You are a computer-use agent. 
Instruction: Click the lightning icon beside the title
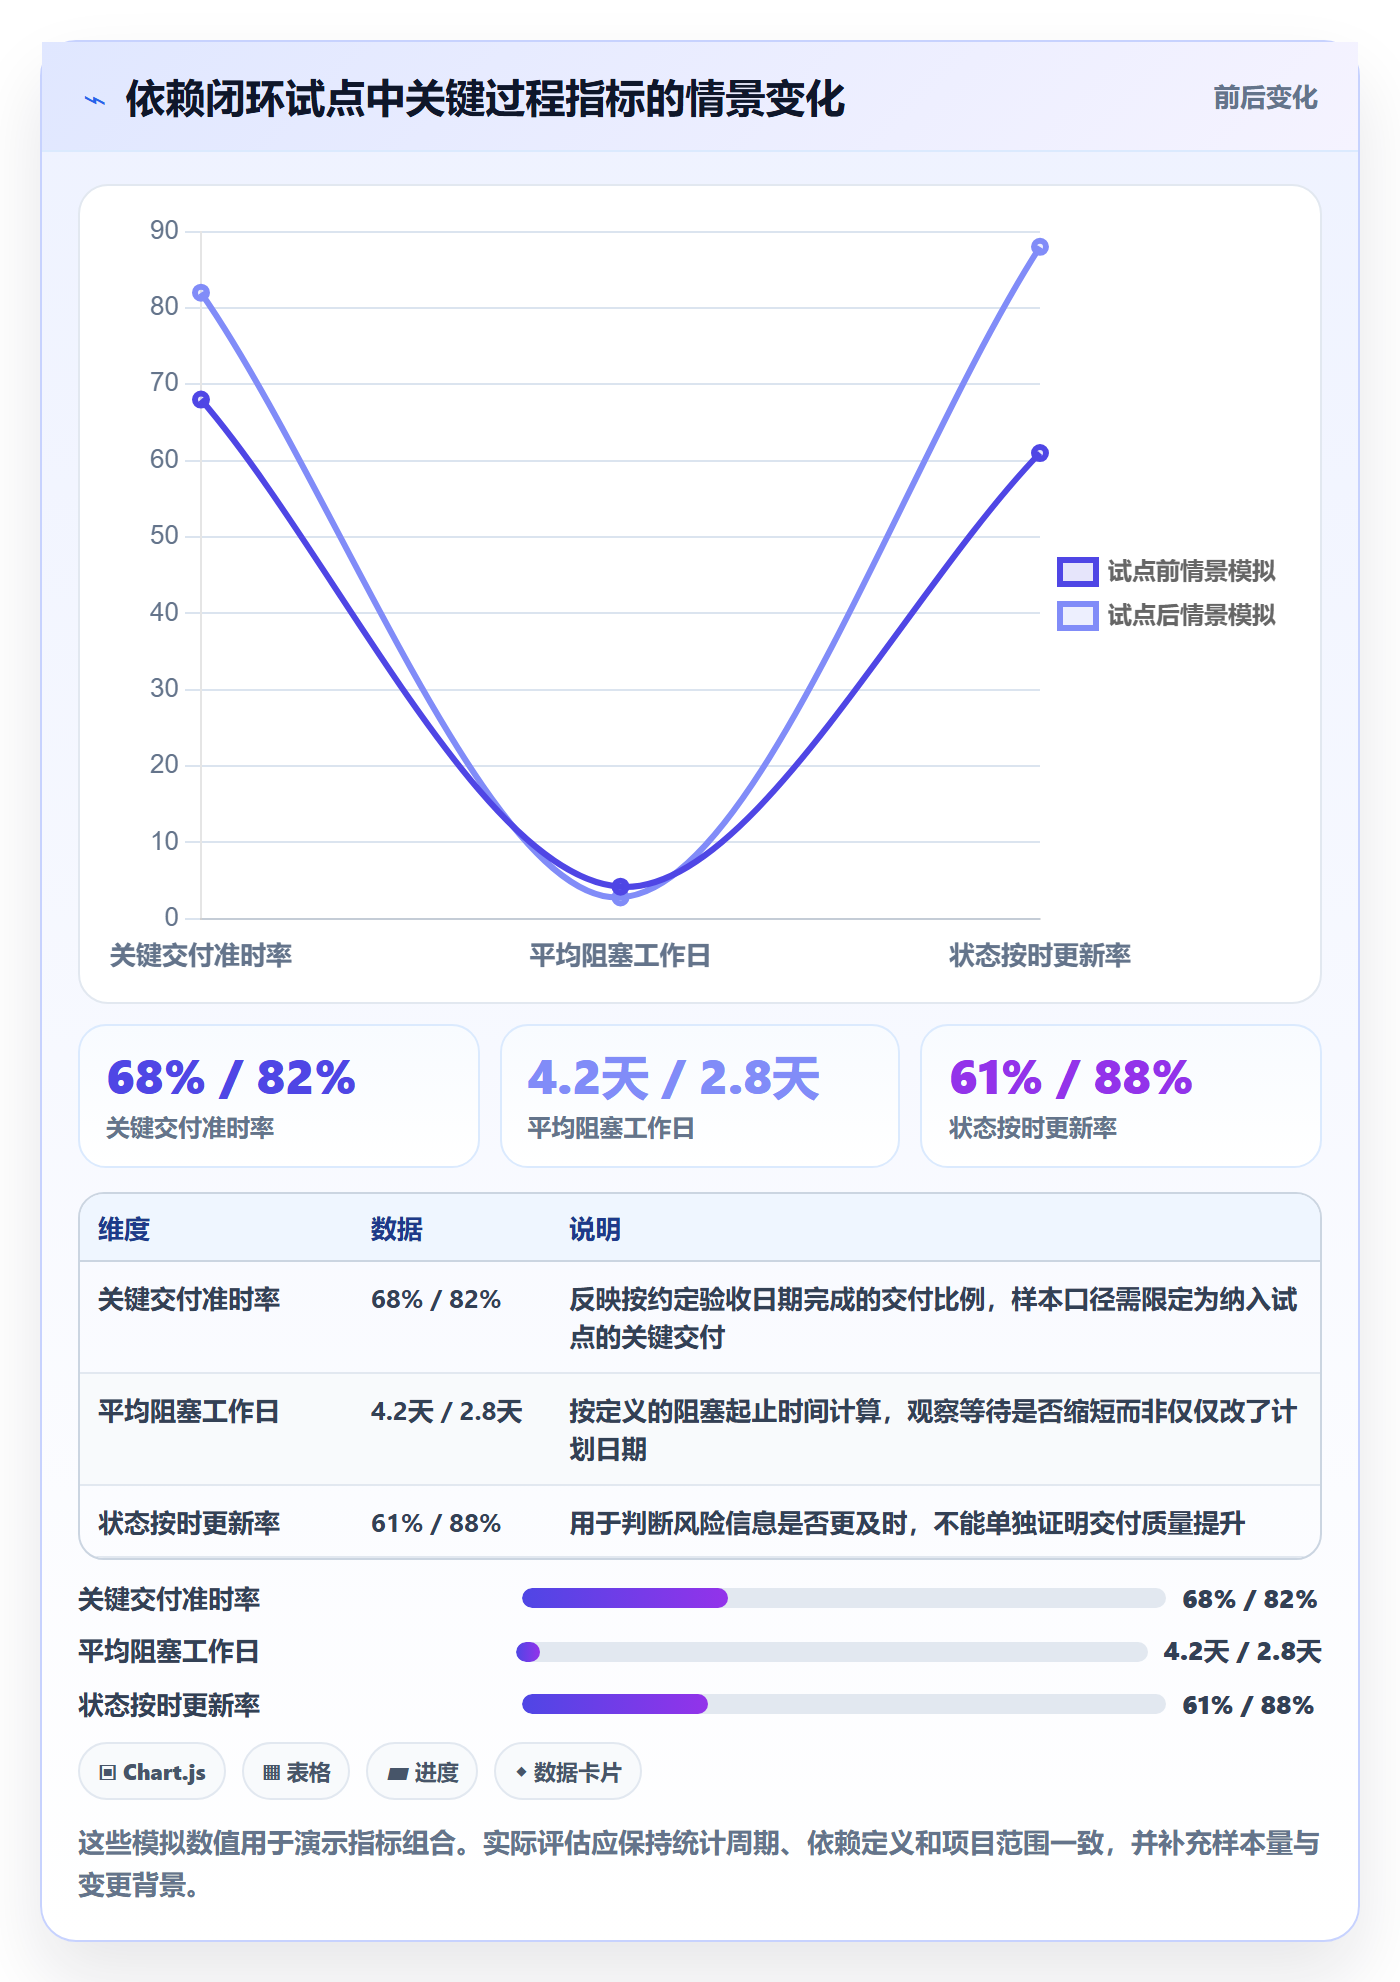95,100
